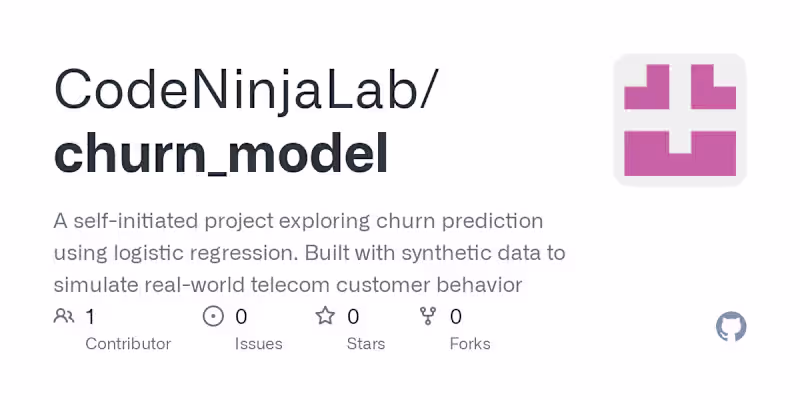Click the issues count number
This screenshot has height=400, width=800.
(241, 317)
